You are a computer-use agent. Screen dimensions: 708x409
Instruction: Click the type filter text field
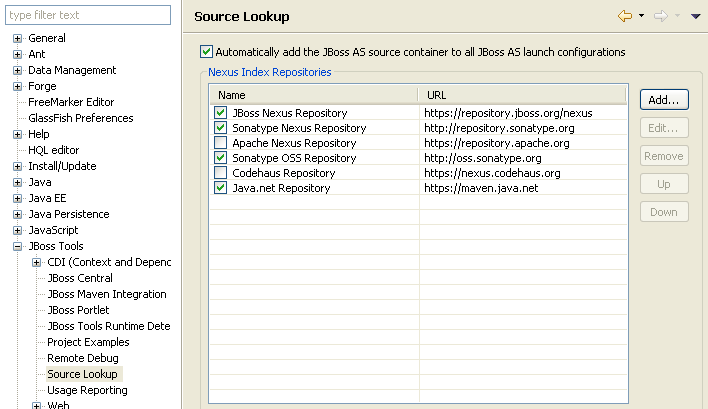[x=88, y=15]
